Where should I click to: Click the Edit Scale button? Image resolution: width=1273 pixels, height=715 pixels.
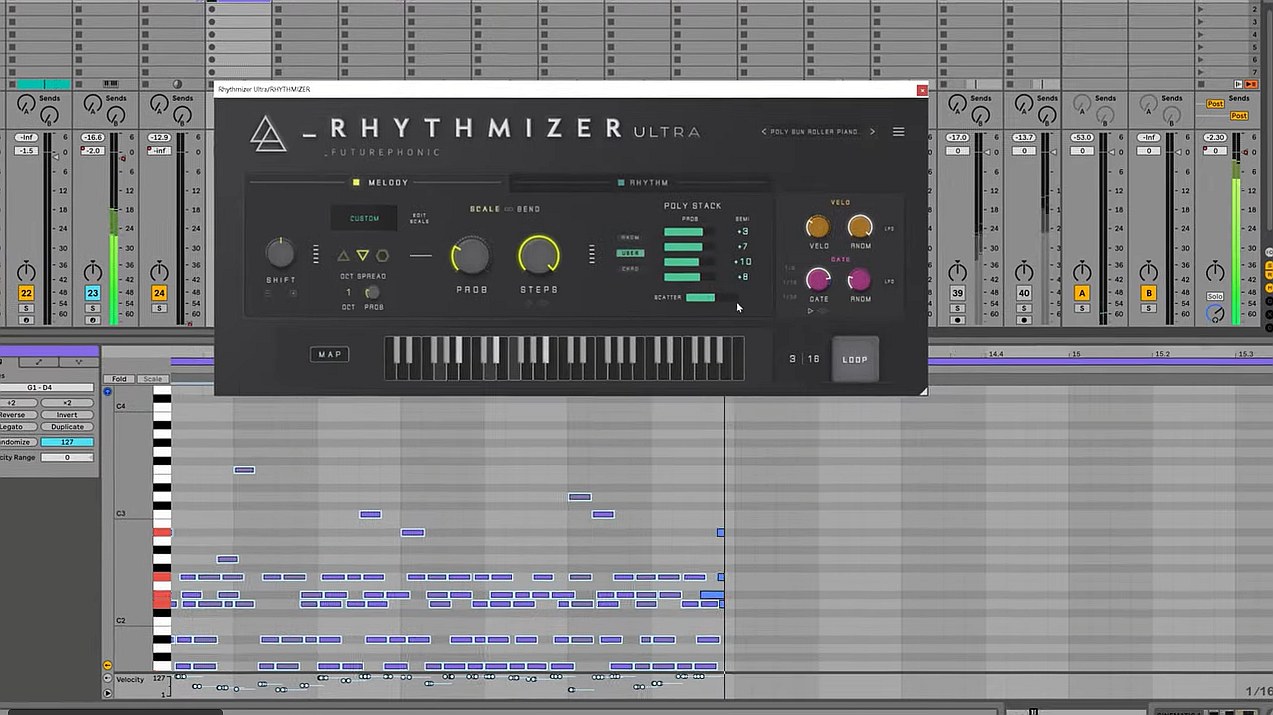(x=419, y=218)
